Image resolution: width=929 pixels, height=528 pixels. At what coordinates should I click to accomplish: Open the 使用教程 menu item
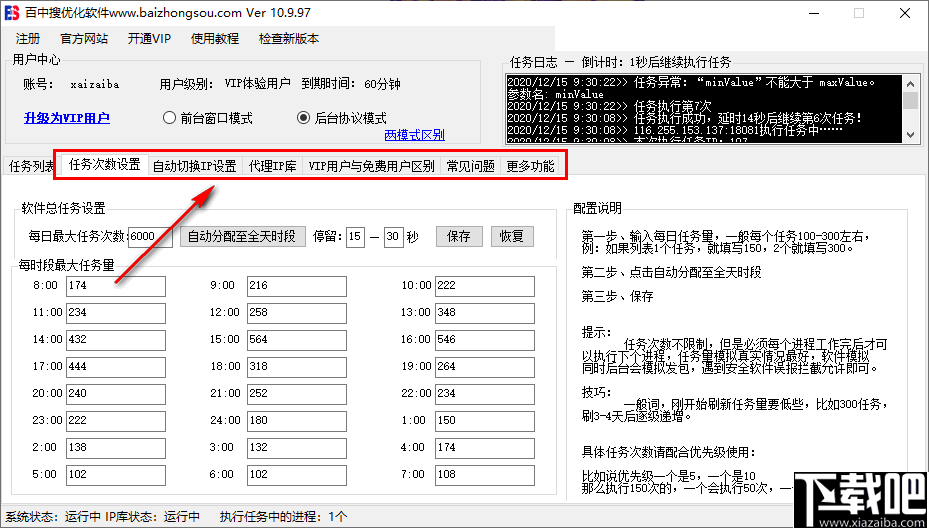(x=215, y=39)
